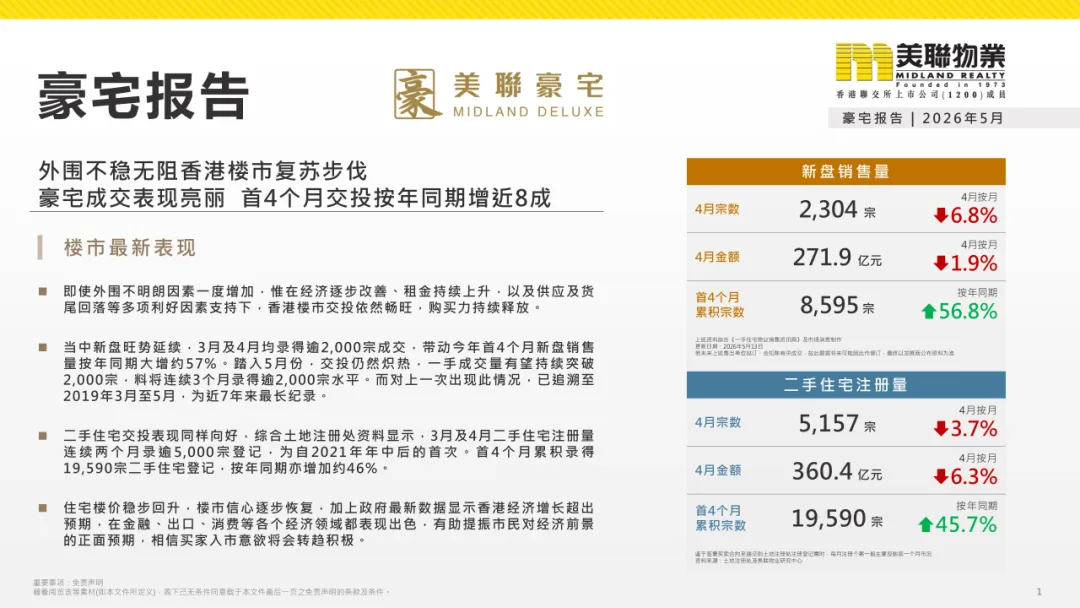This screenshot has height=608, width=1080.
Task: Click paragraph starting 二手住宅交投表现同样向好
Action: click(329, 452)
